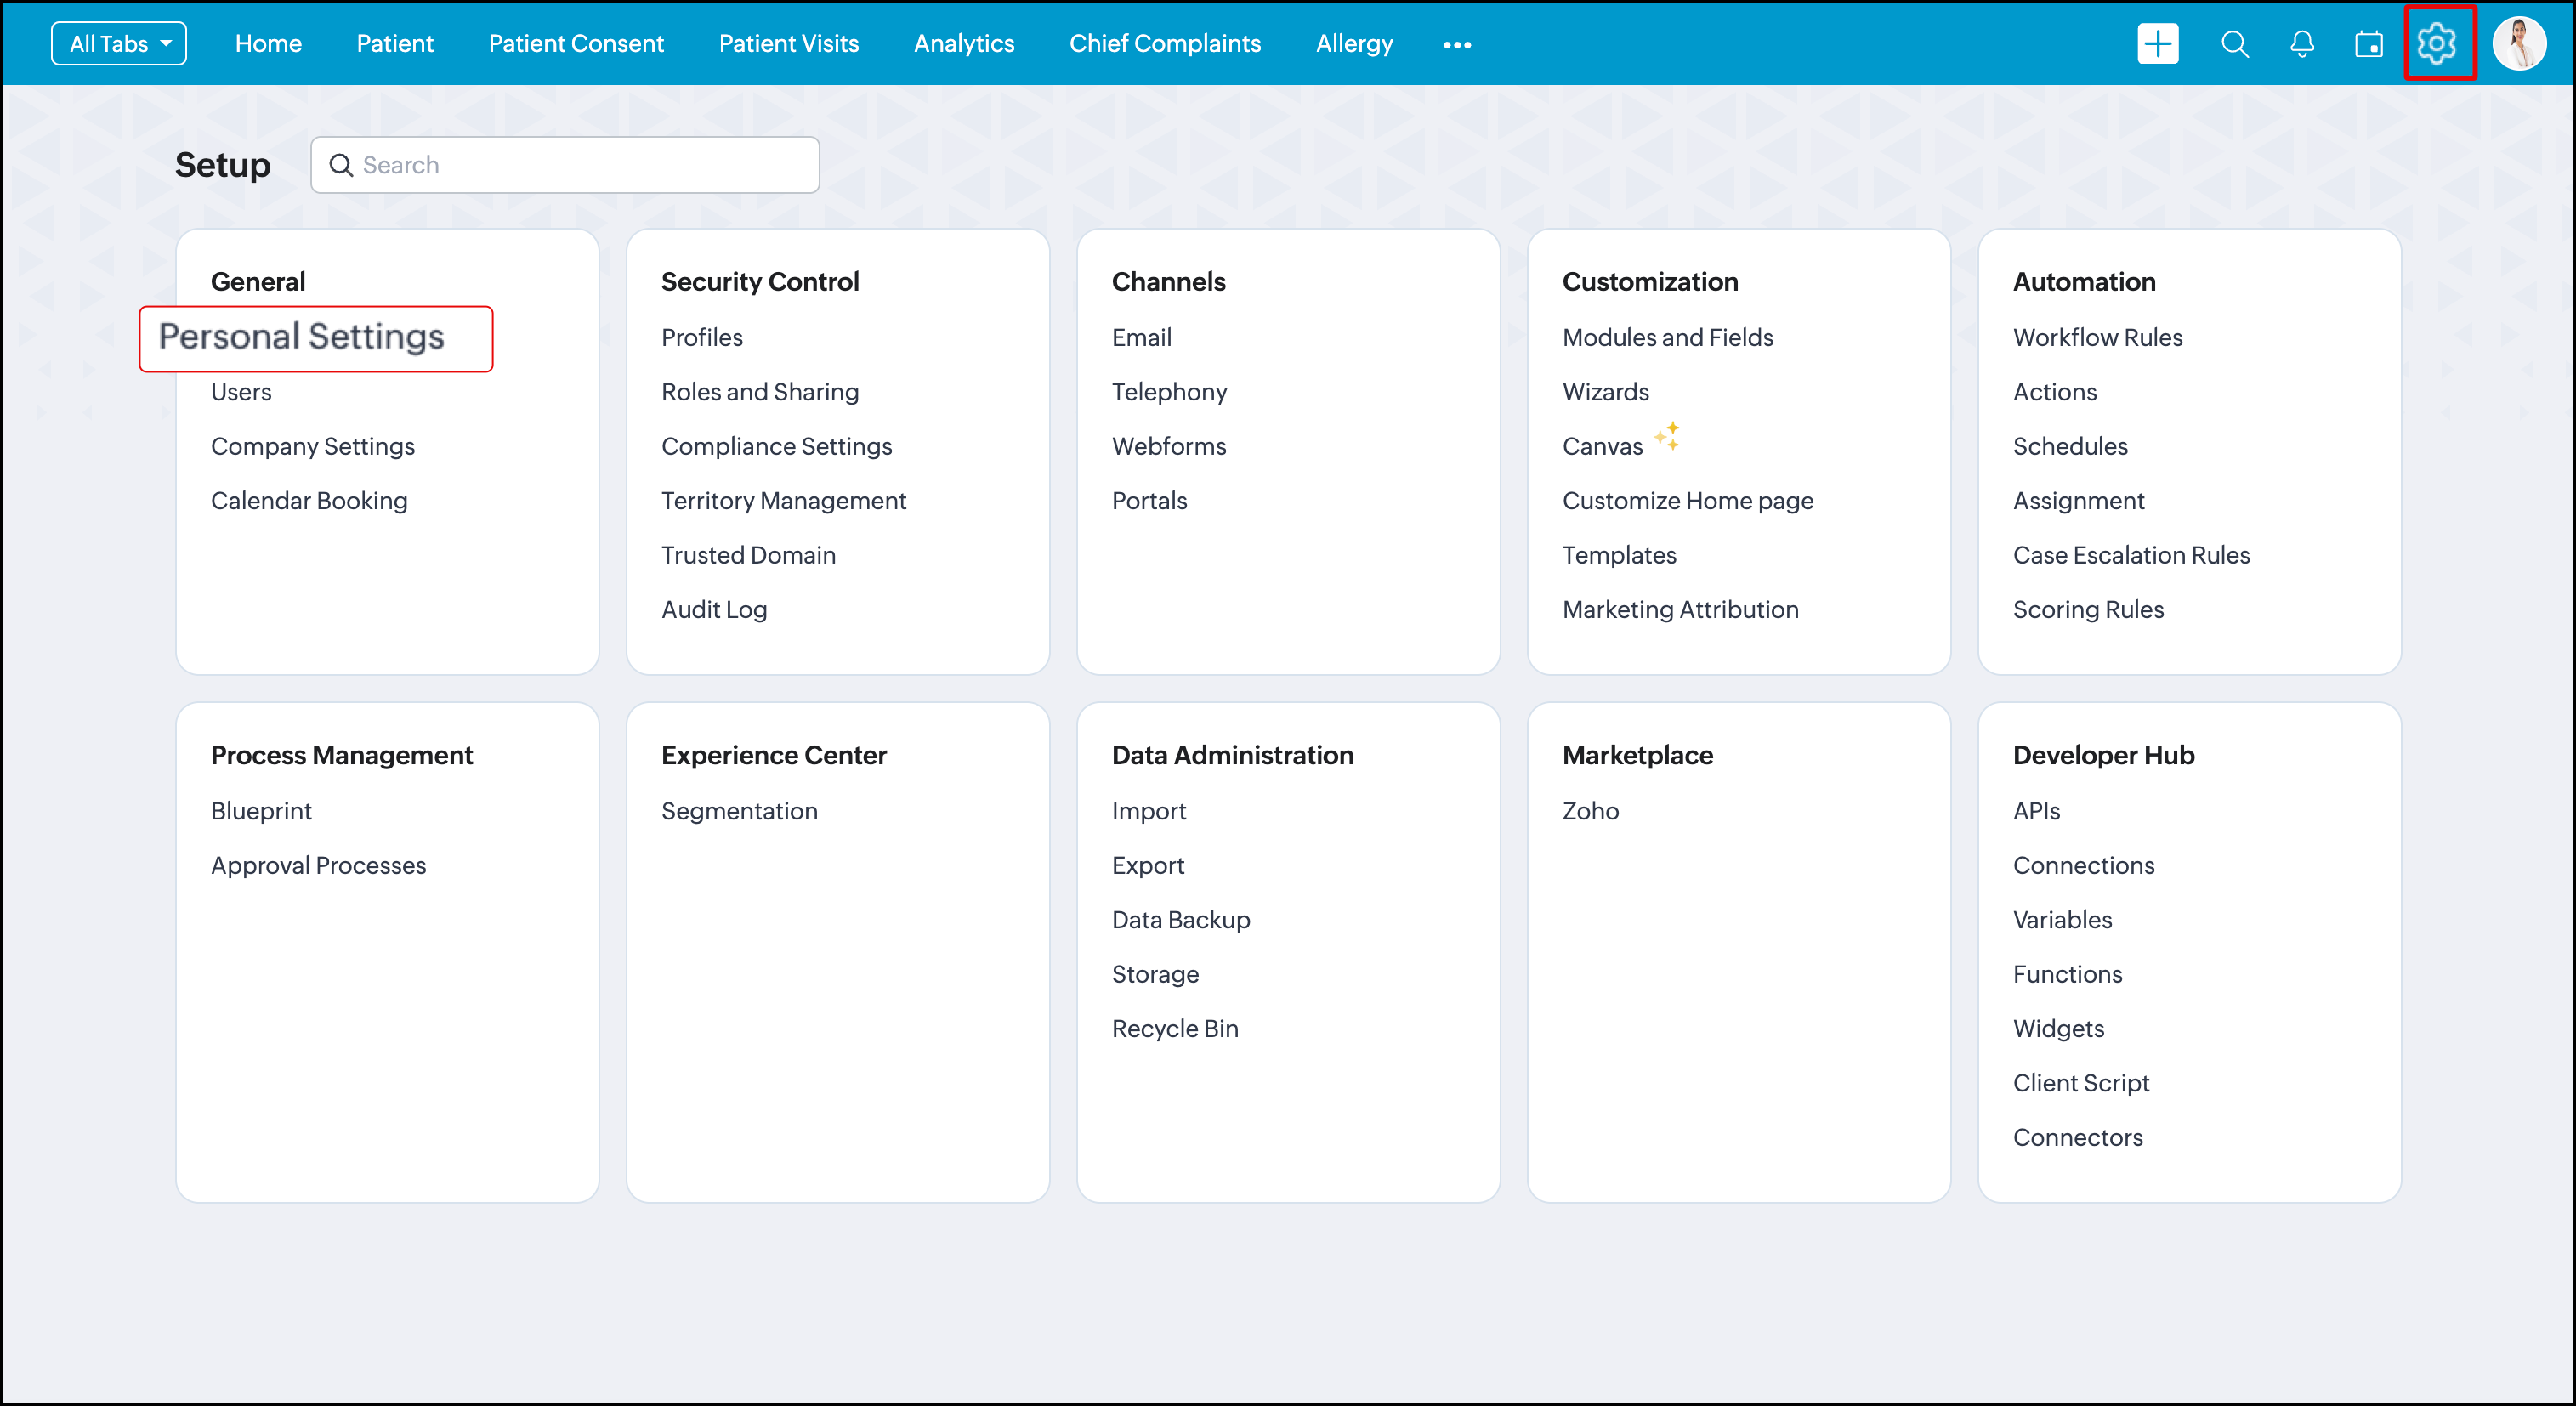
Task: Go to the Analytics tab
Action: click(963, 44)
